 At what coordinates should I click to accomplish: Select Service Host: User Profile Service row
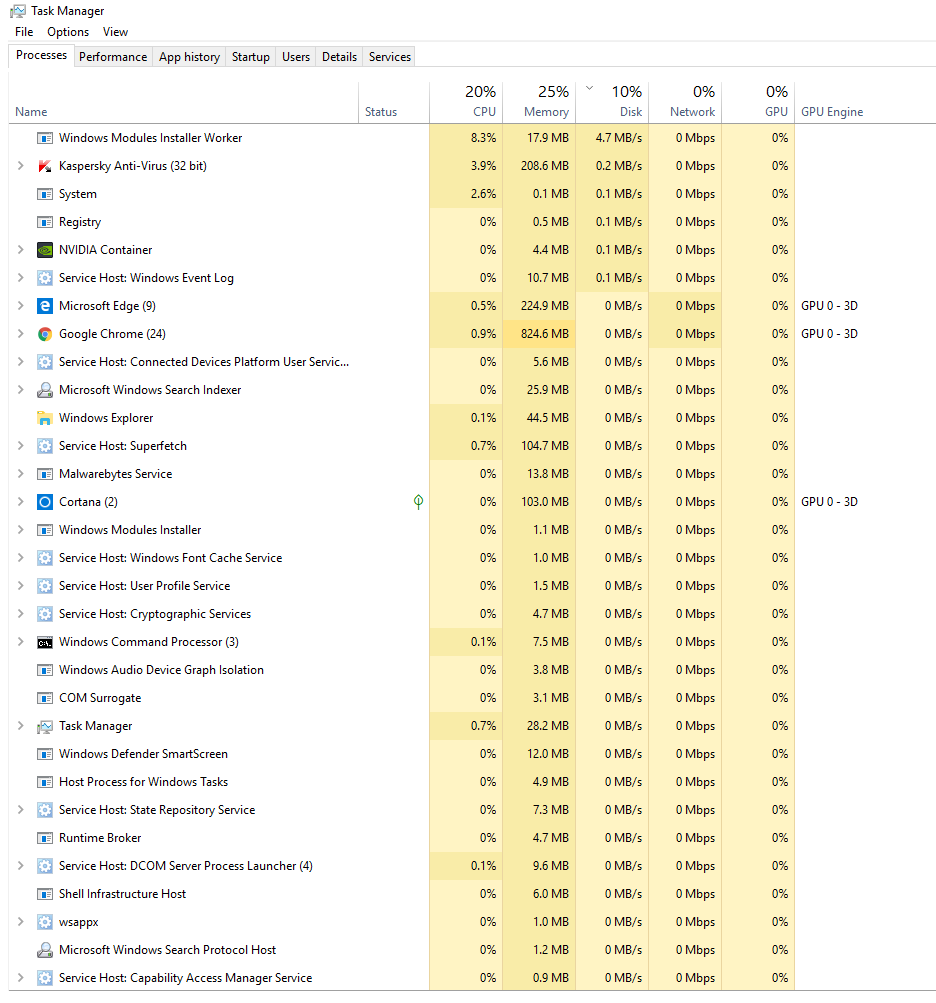472,586
